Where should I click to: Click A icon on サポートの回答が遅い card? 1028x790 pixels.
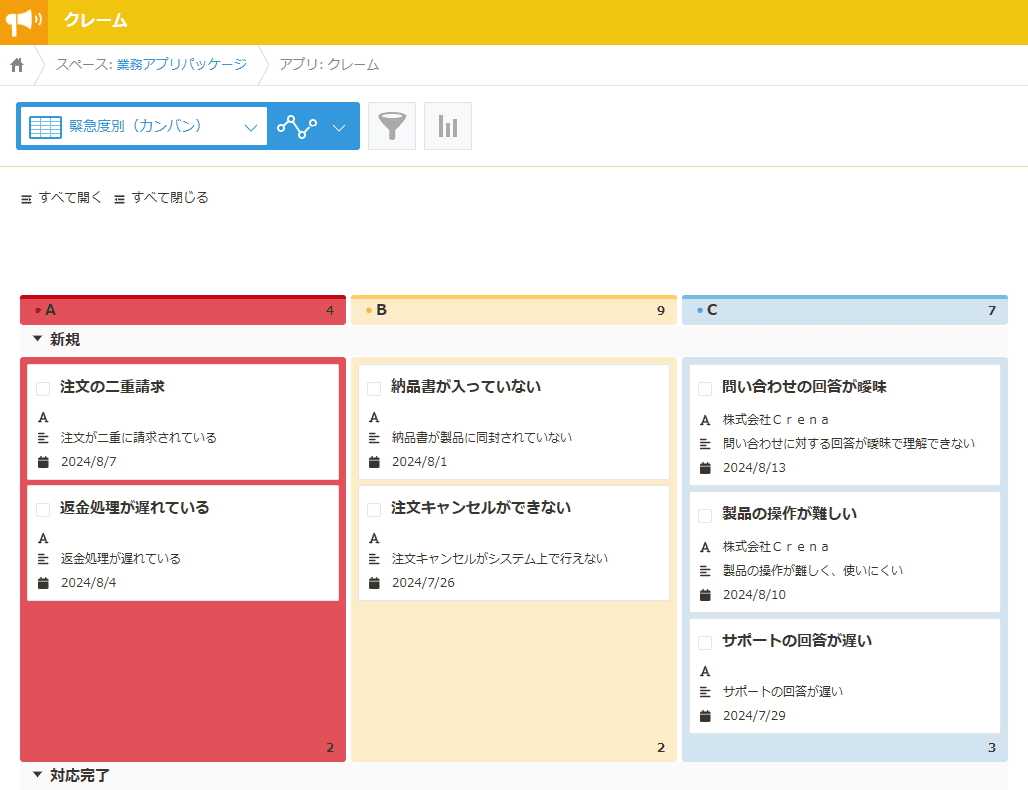705,671
